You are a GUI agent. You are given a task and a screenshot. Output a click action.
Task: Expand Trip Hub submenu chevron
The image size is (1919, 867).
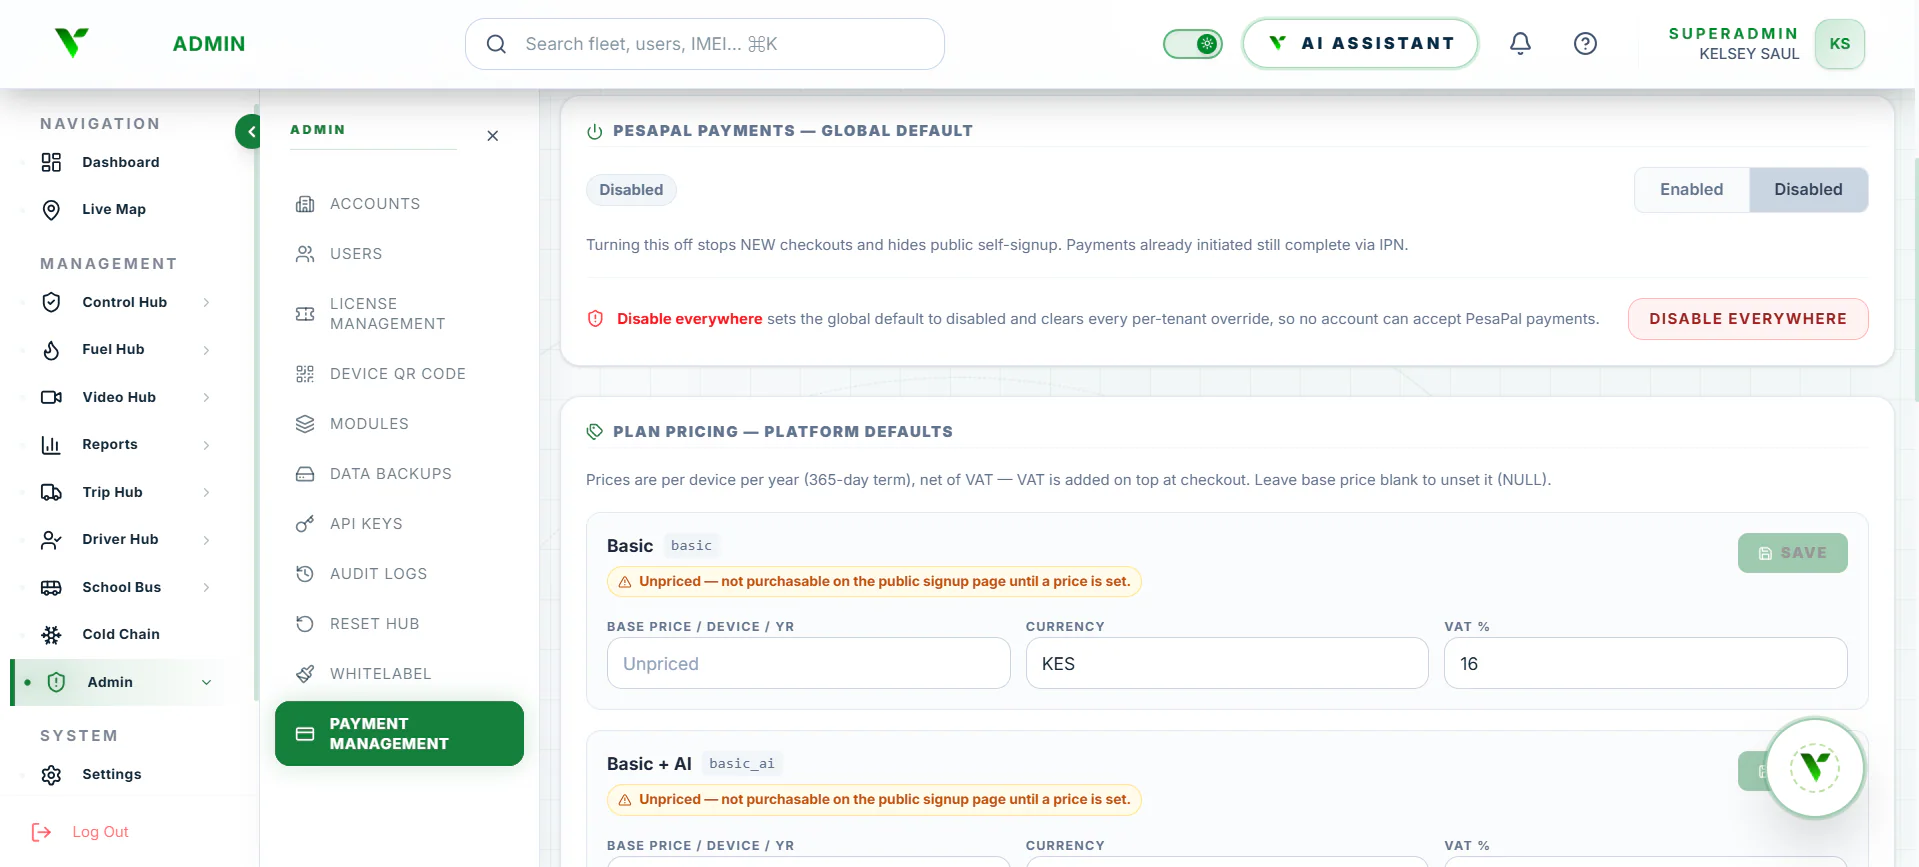[206, 492]
